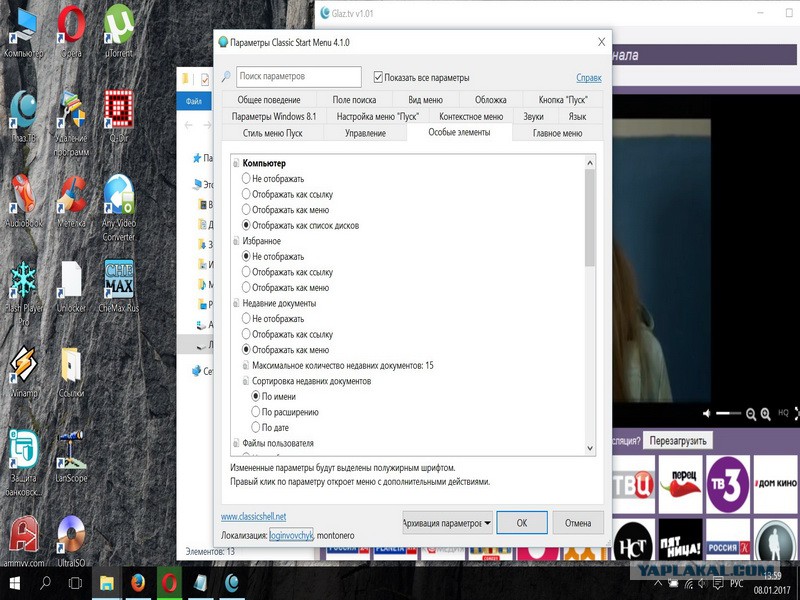Open the Поле поиска tab
800x600 pixels.
[354, 100]
